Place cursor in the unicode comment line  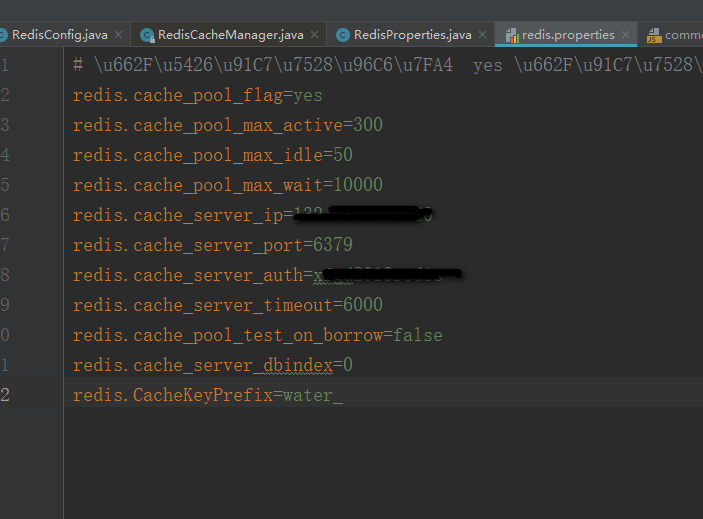[x=388, y=65]
